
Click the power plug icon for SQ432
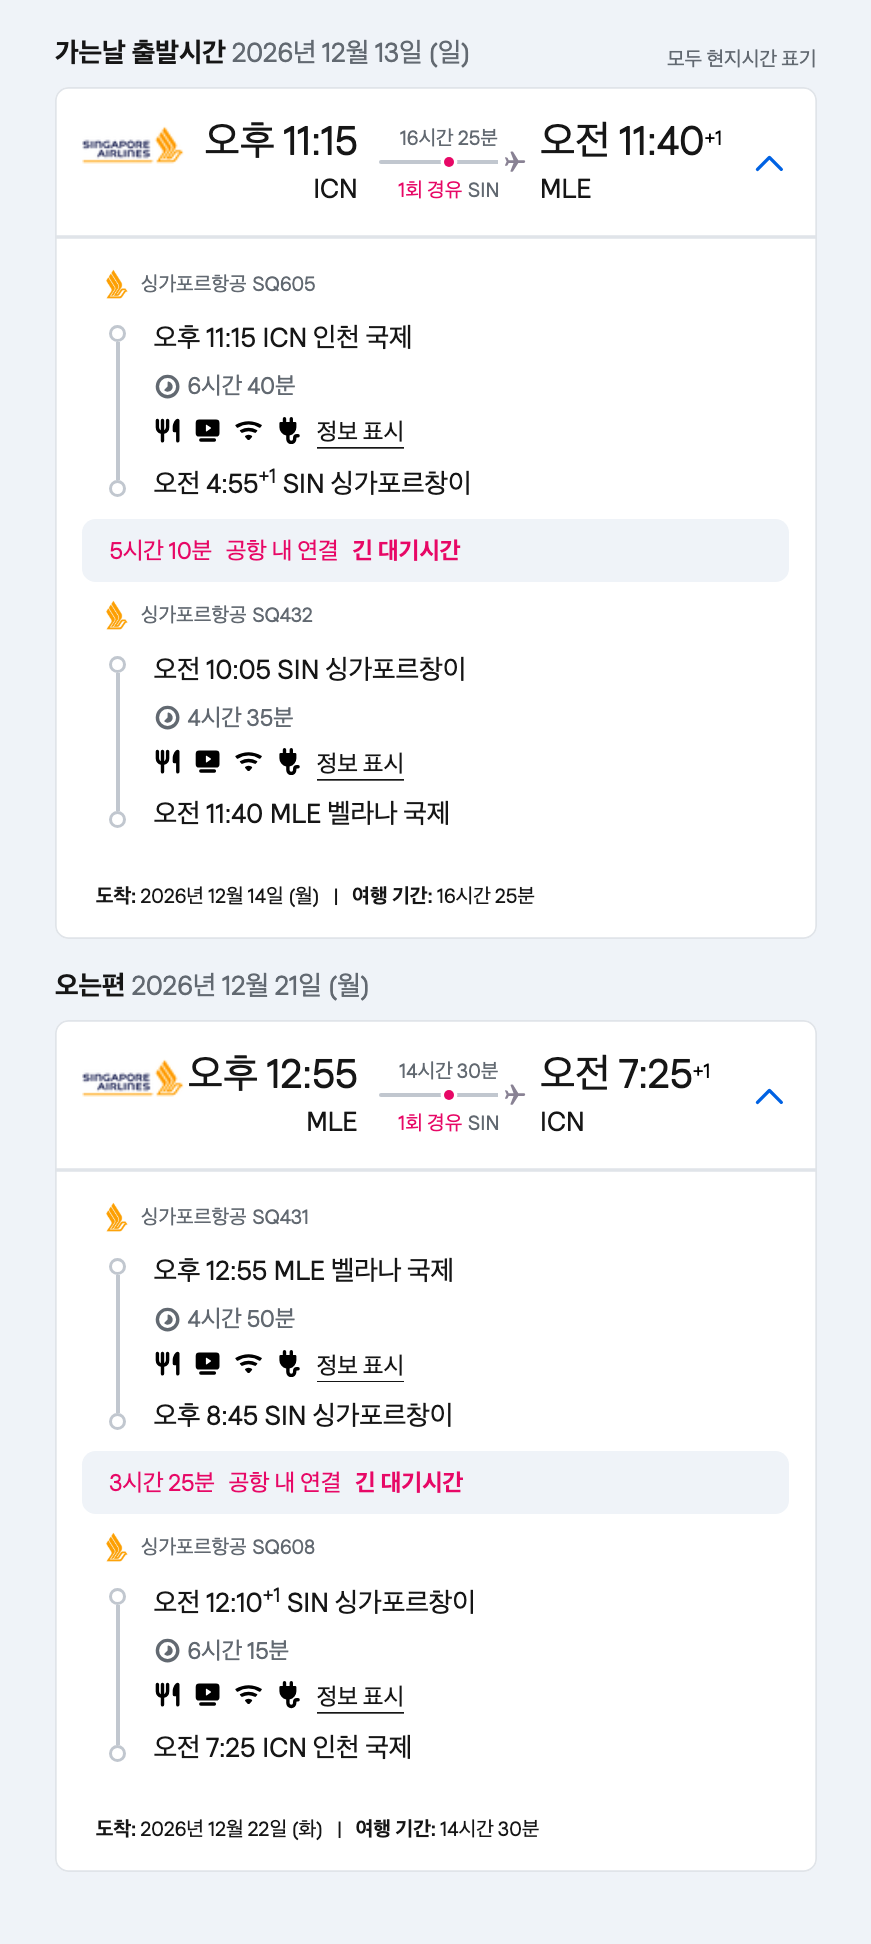pos(289,763)
